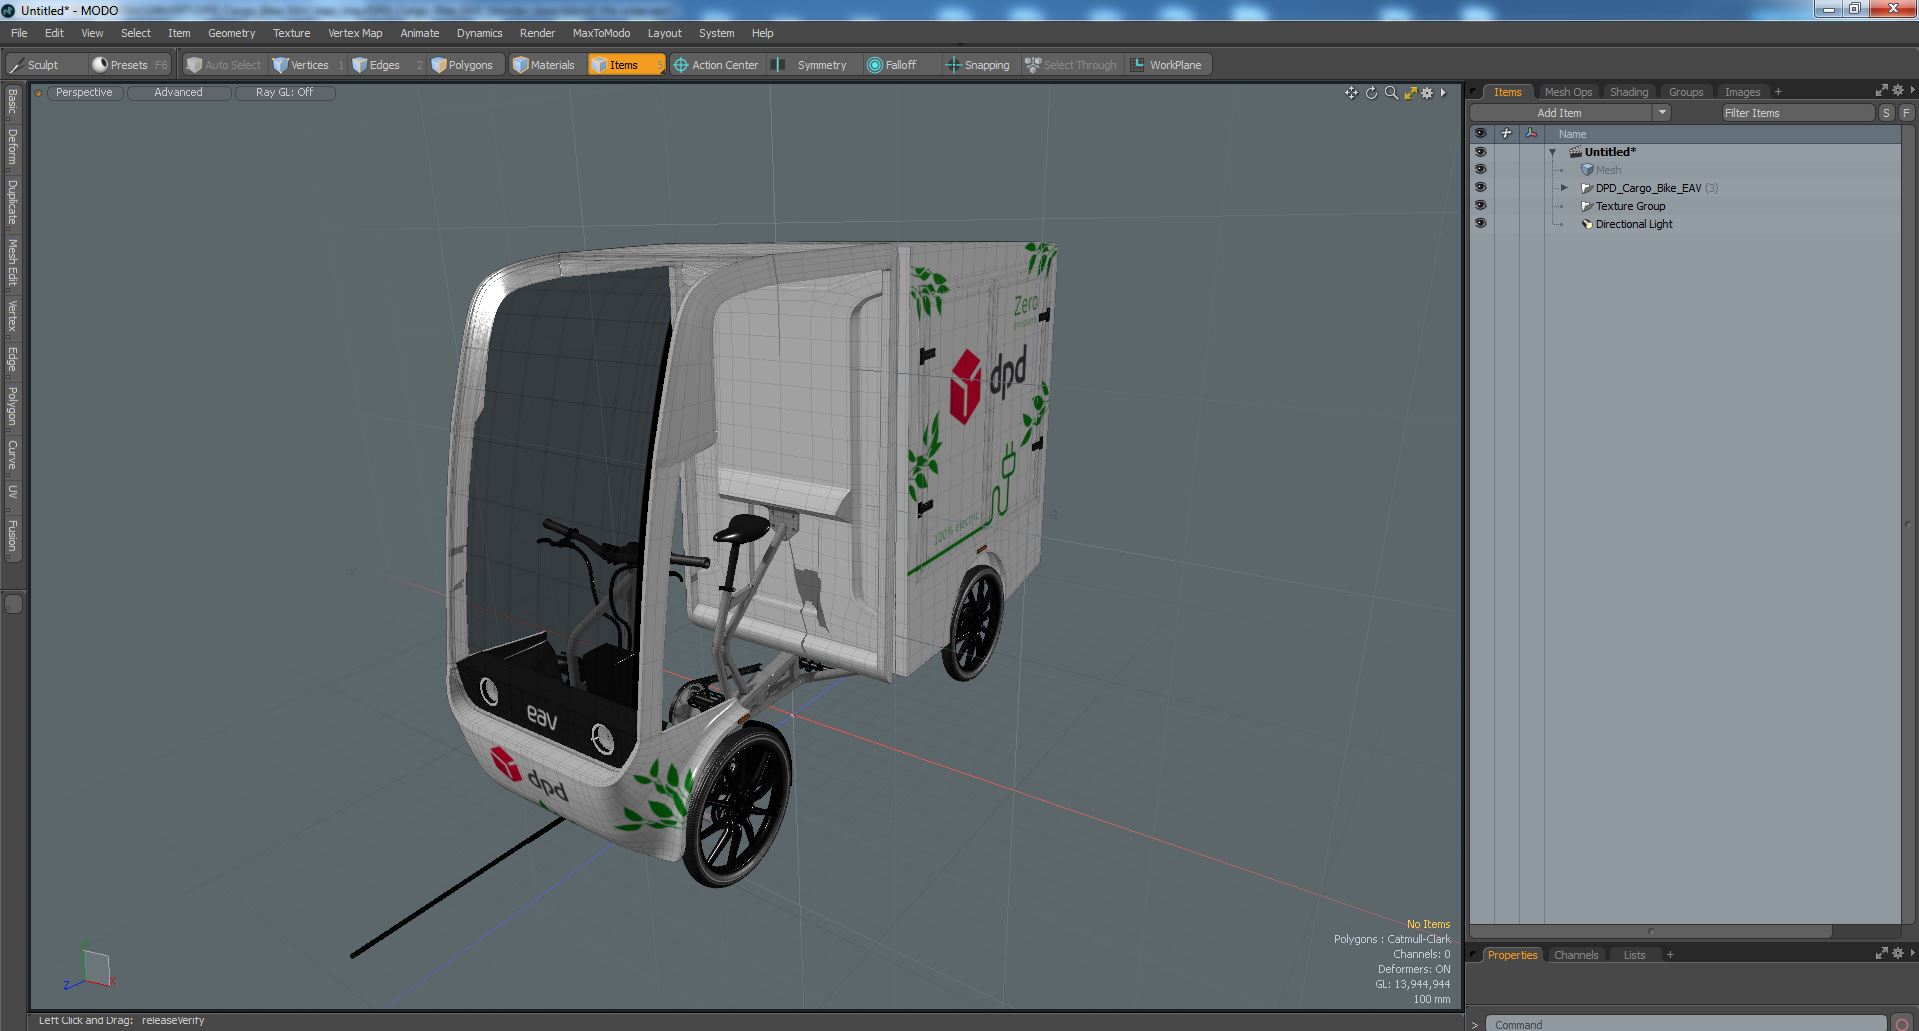The height and width of the screenshot is (1031, 1919).
Task: Click the clapperboard icon of the Untitled scene
Action: coord(1575,152)
